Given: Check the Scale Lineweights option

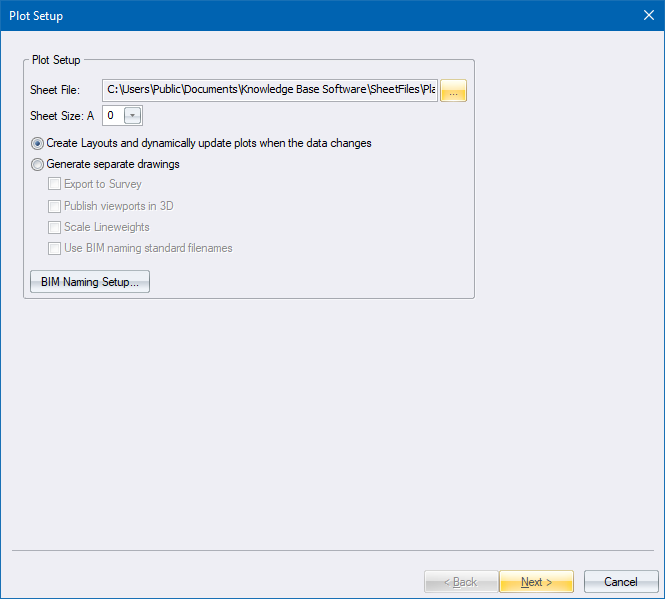Looking at the screenshot, I should click(x=55, y=227).
